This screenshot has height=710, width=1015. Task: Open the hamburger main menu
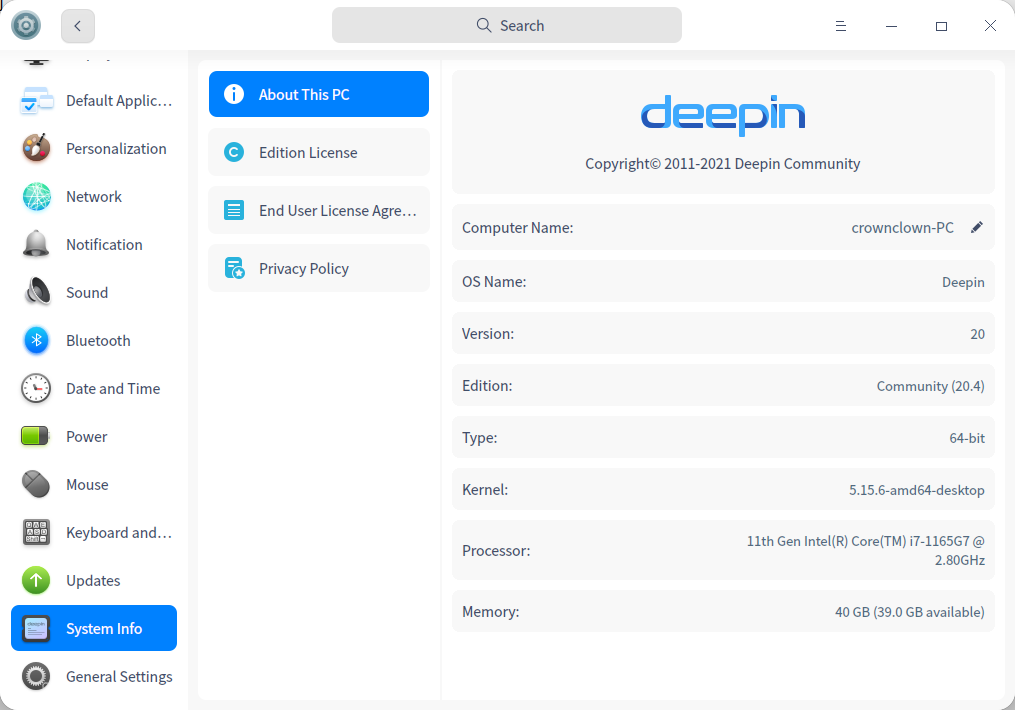pyautogui.click(x=840, y=26)
